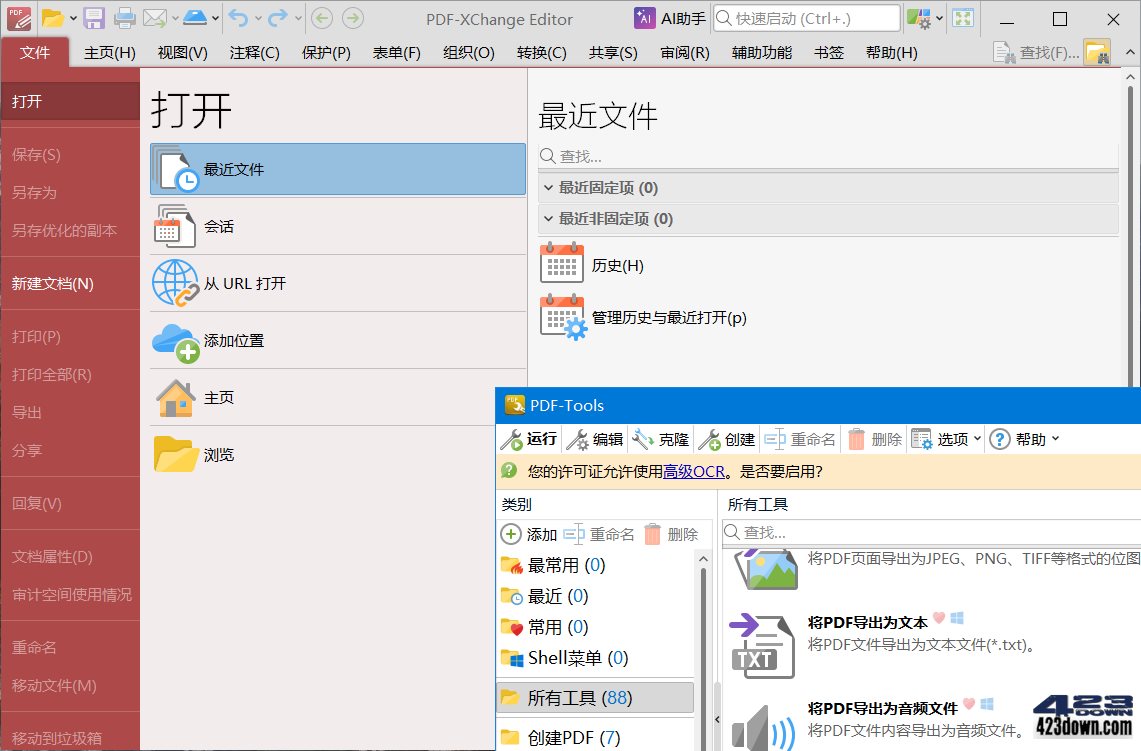Click the 快速启动 (Ctrl+.) search box

pos(806,18)
